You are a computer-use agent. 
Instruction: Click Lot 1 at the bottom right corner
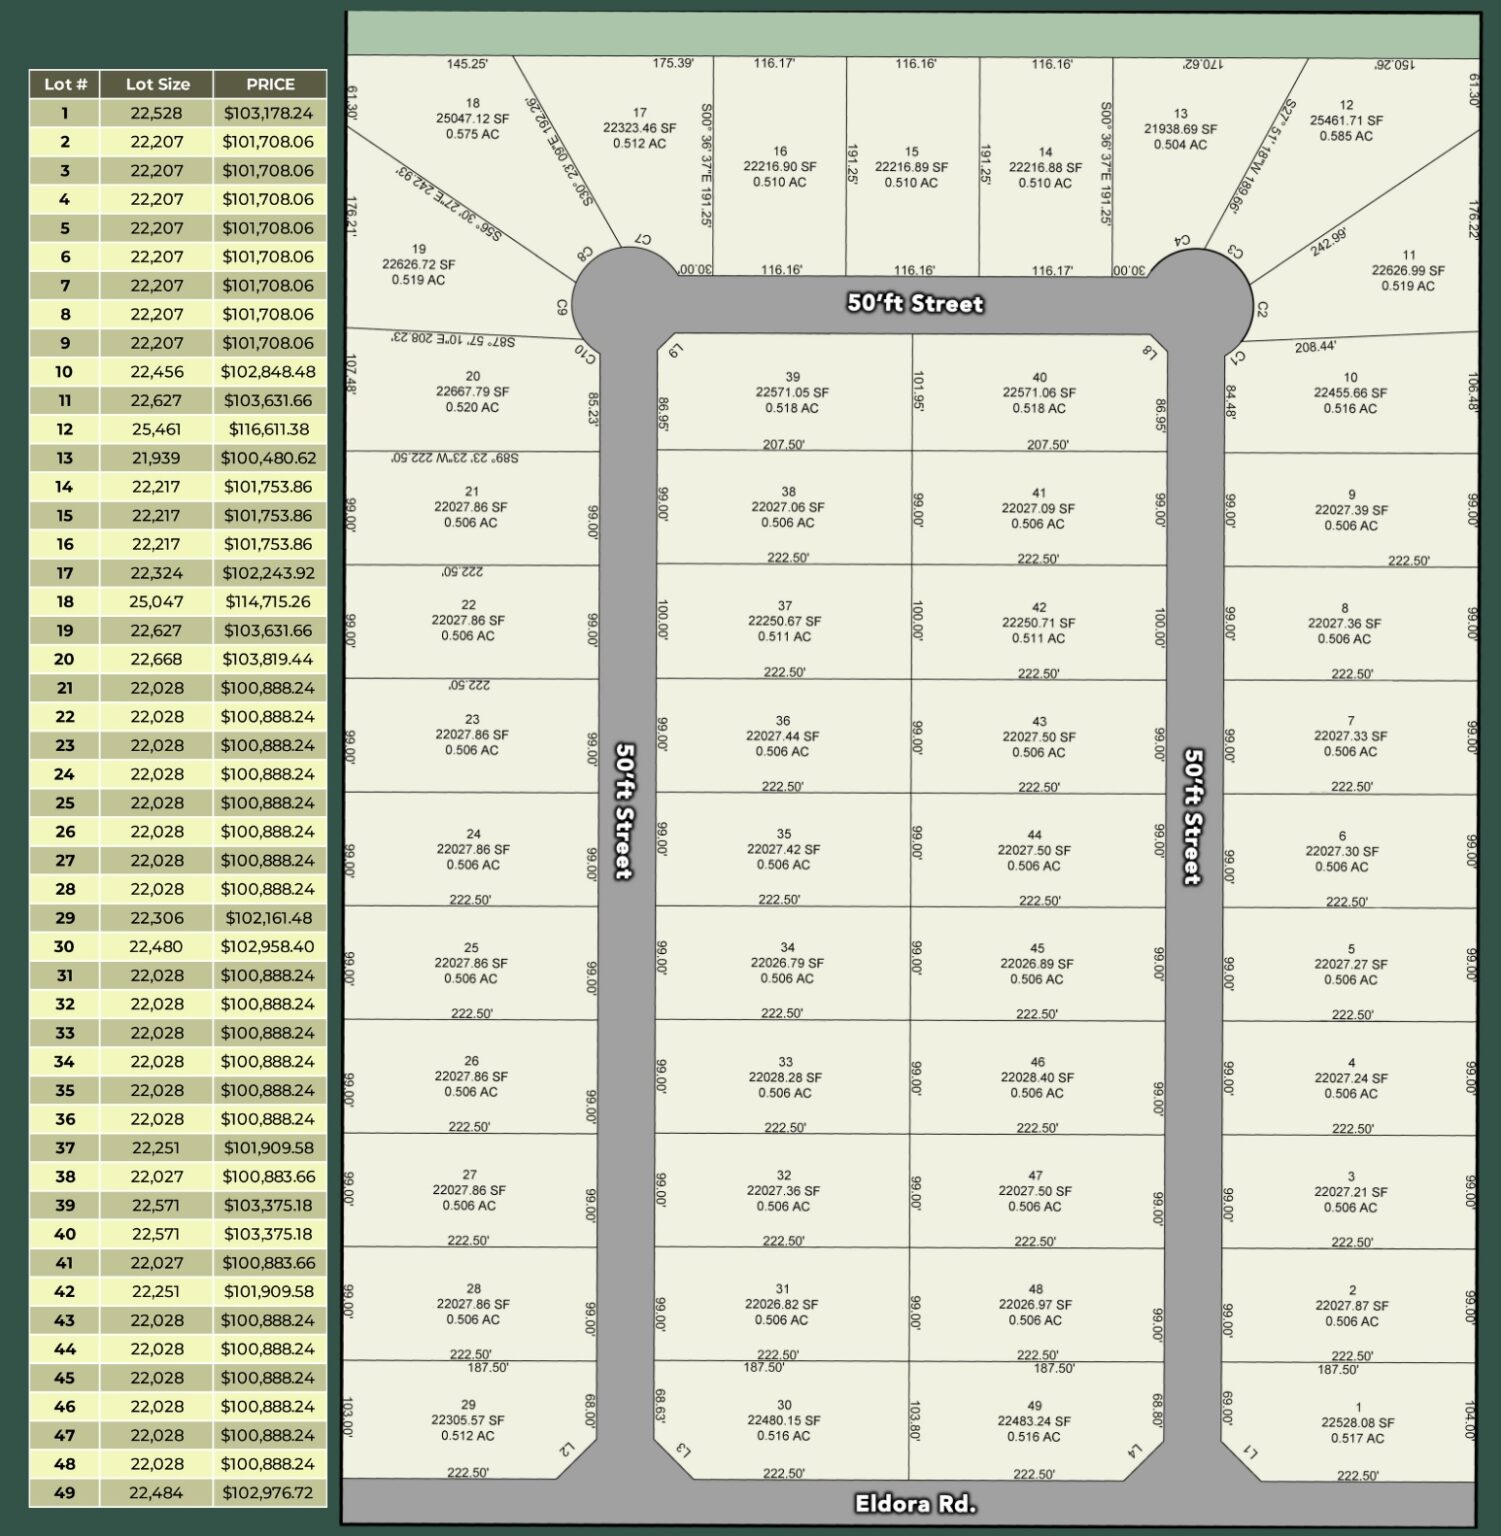tap(1360, 1420)
